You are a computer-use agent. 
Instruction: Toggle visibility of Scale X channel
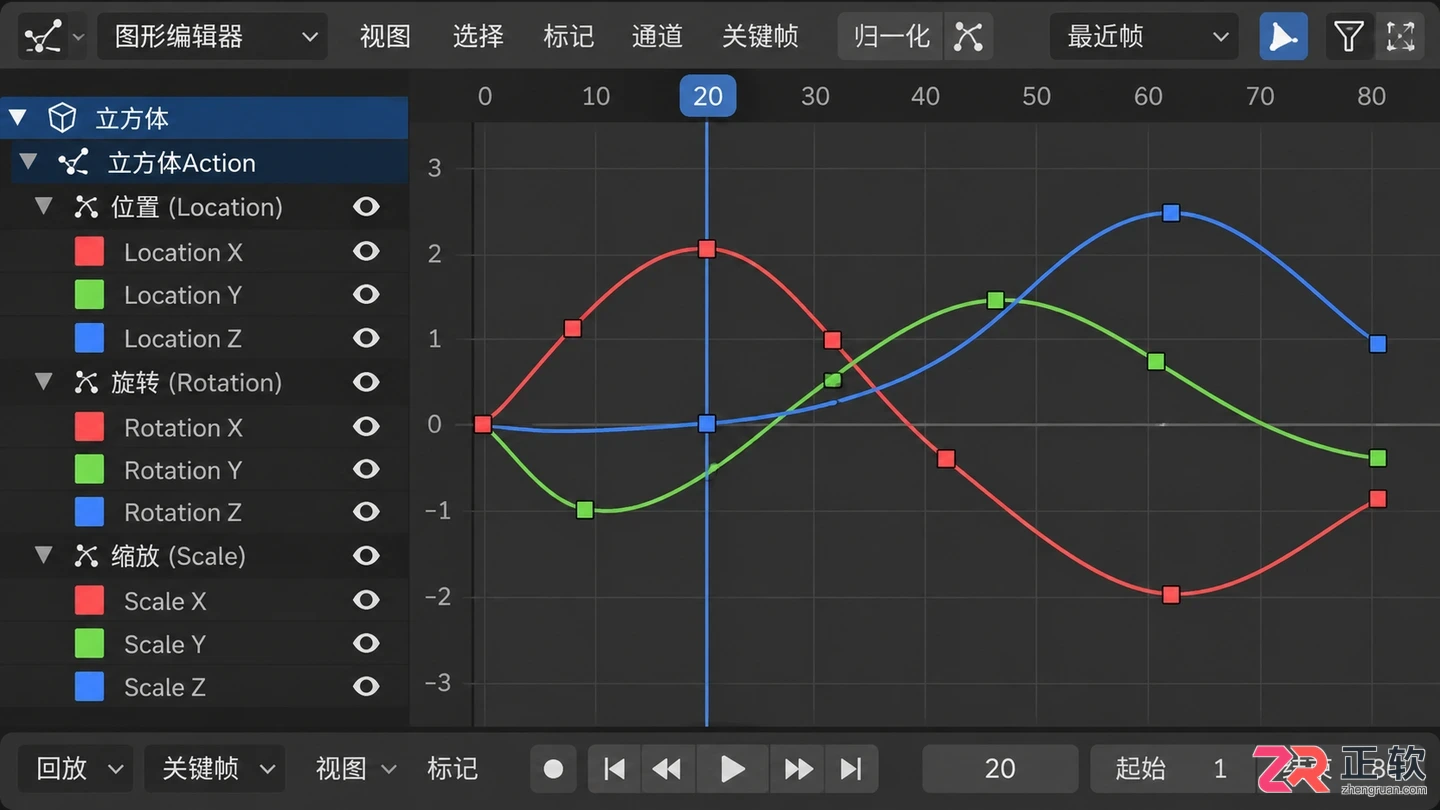click(x=366, y=600)
